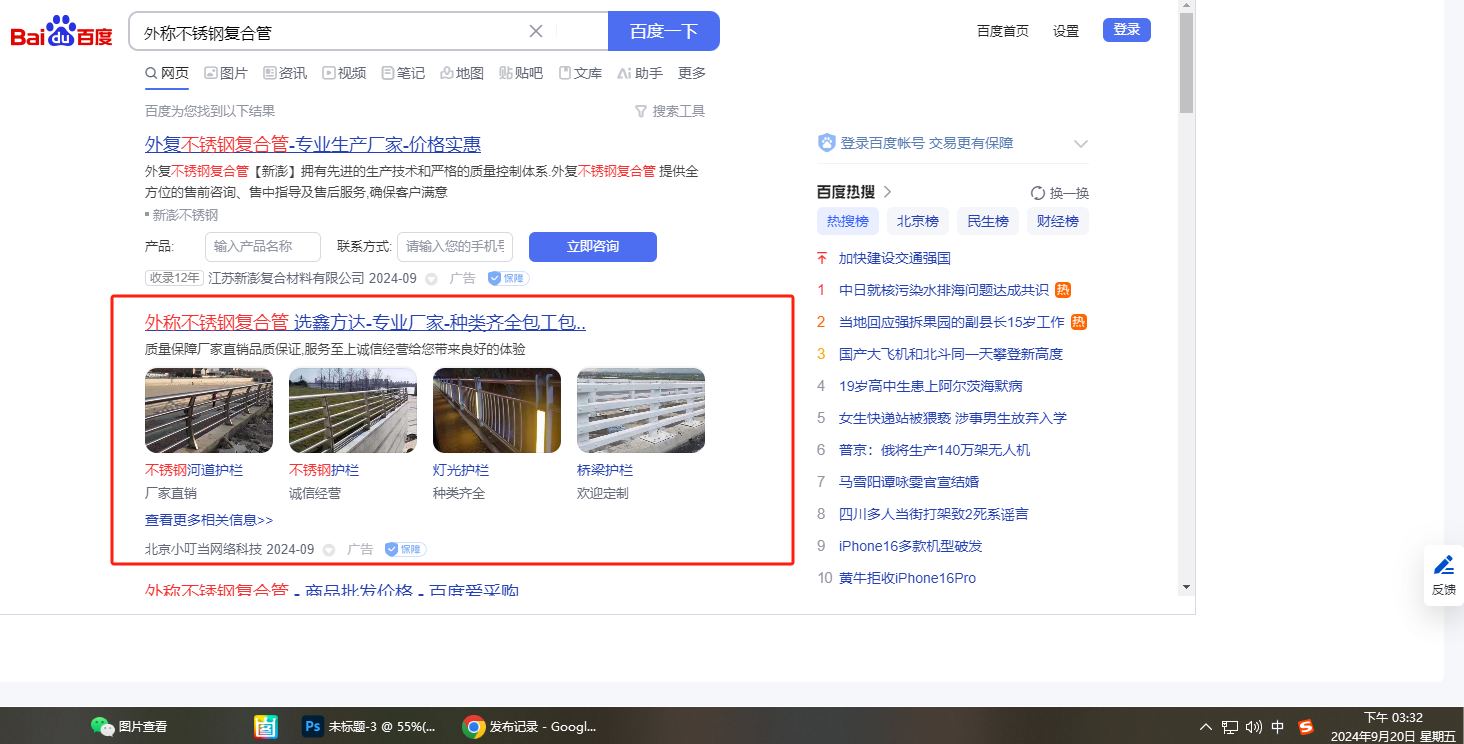
Task: Open the volume control in system tray
Action: (1254, 727)
